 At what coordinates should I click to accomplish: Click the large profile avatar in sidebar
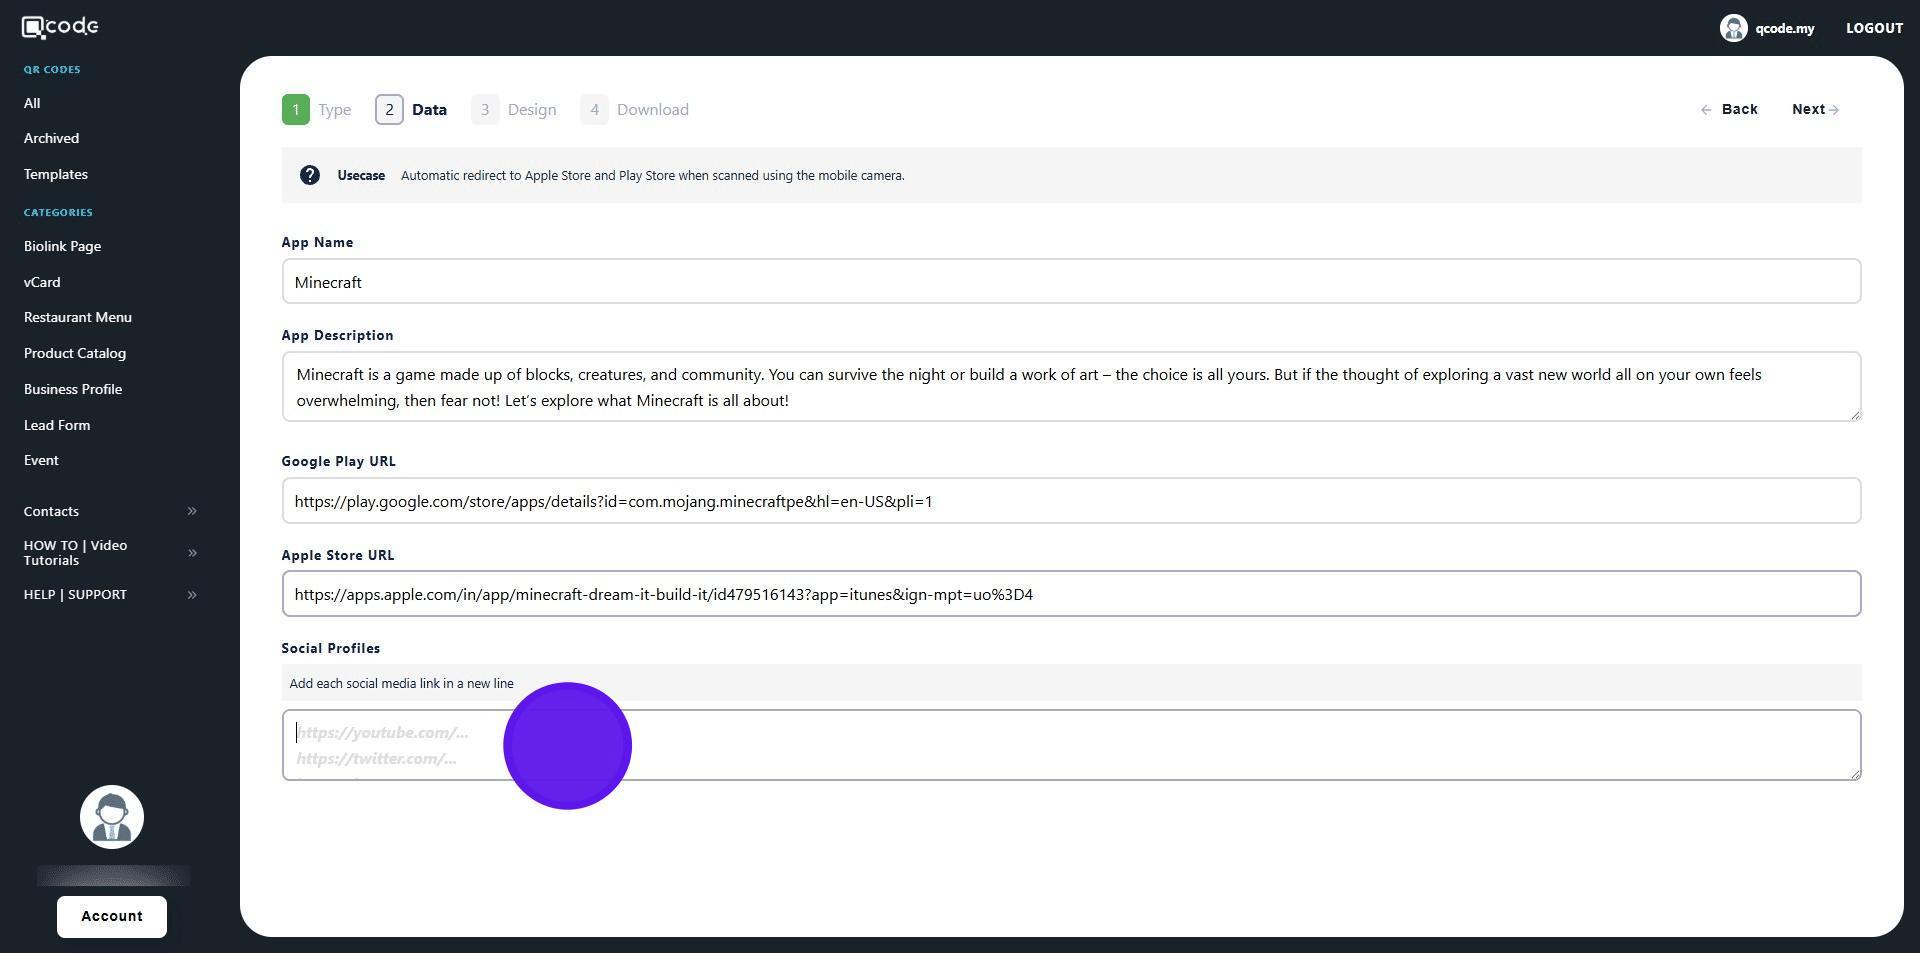[112, 817]
